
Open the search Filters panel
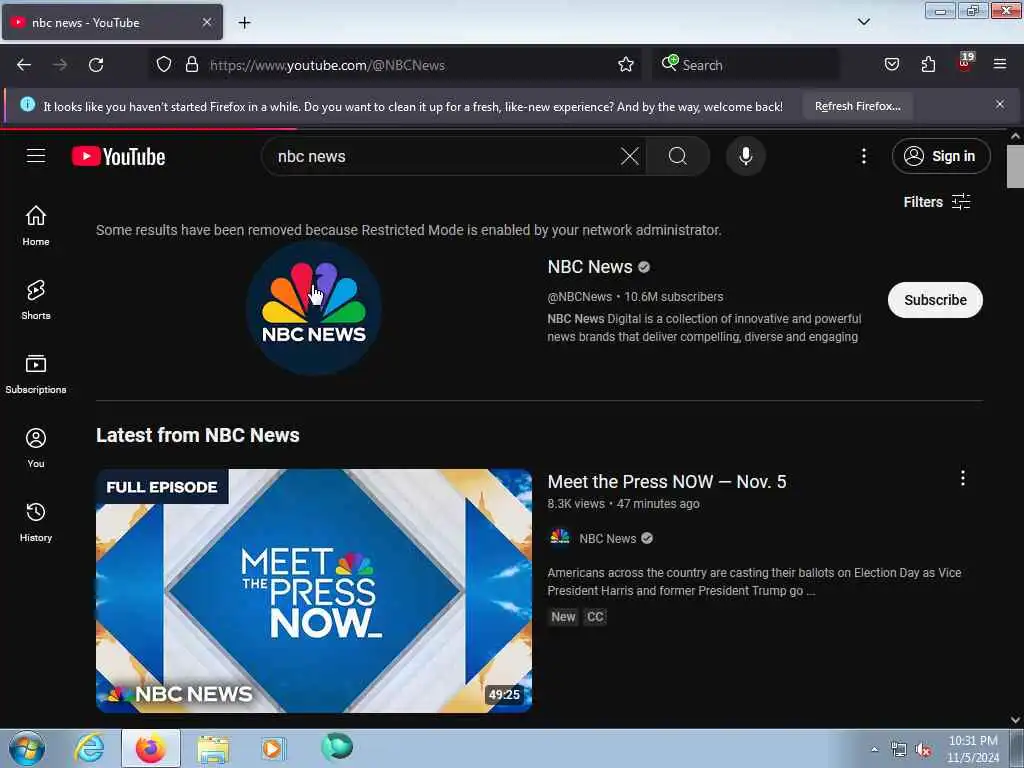point(936,202)
